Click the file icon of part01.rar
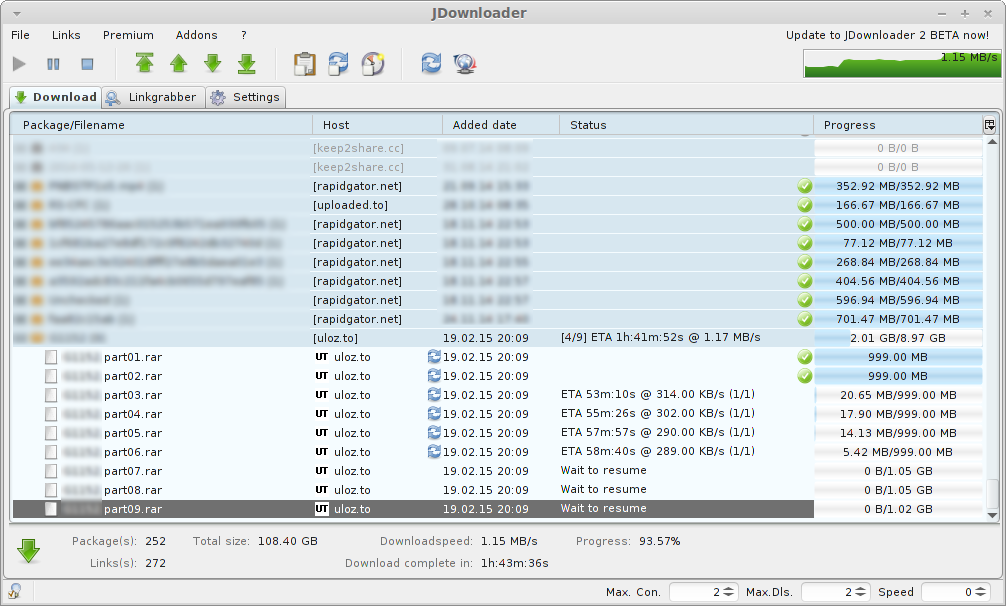The height and width of the screenshot is (606, 1006). 51,357
